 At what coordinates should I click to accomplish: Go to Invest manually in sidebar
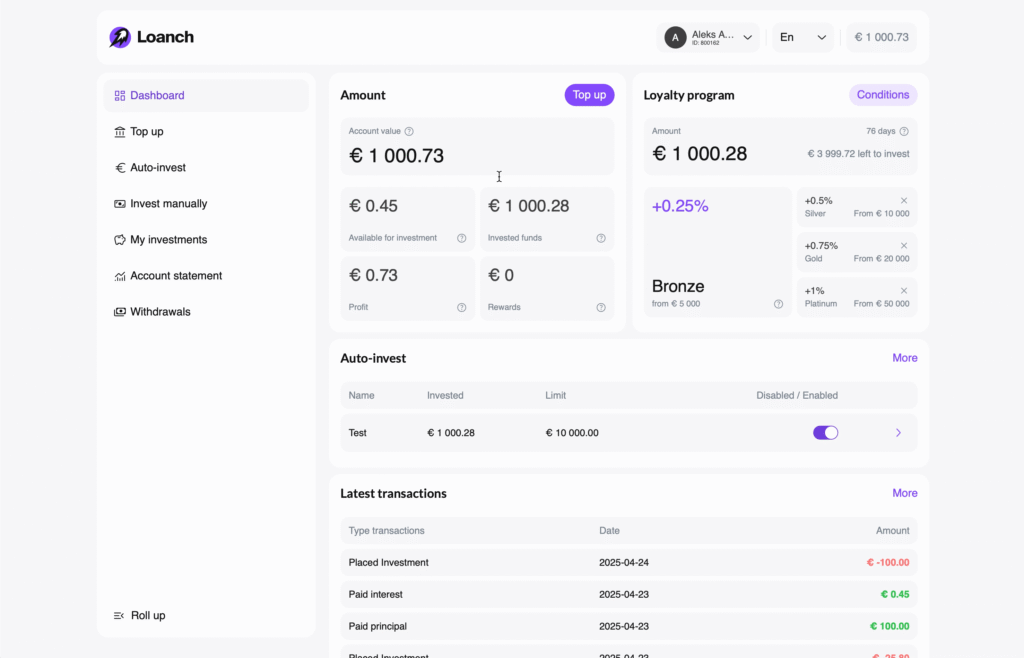[x=168, y=204]
